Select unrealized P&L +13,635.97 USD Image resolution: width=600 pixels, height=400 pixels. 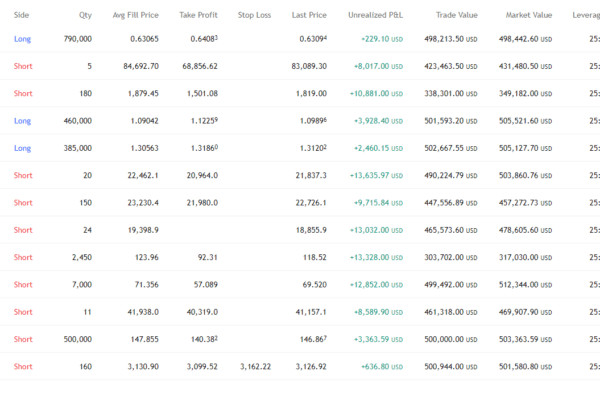377,175
